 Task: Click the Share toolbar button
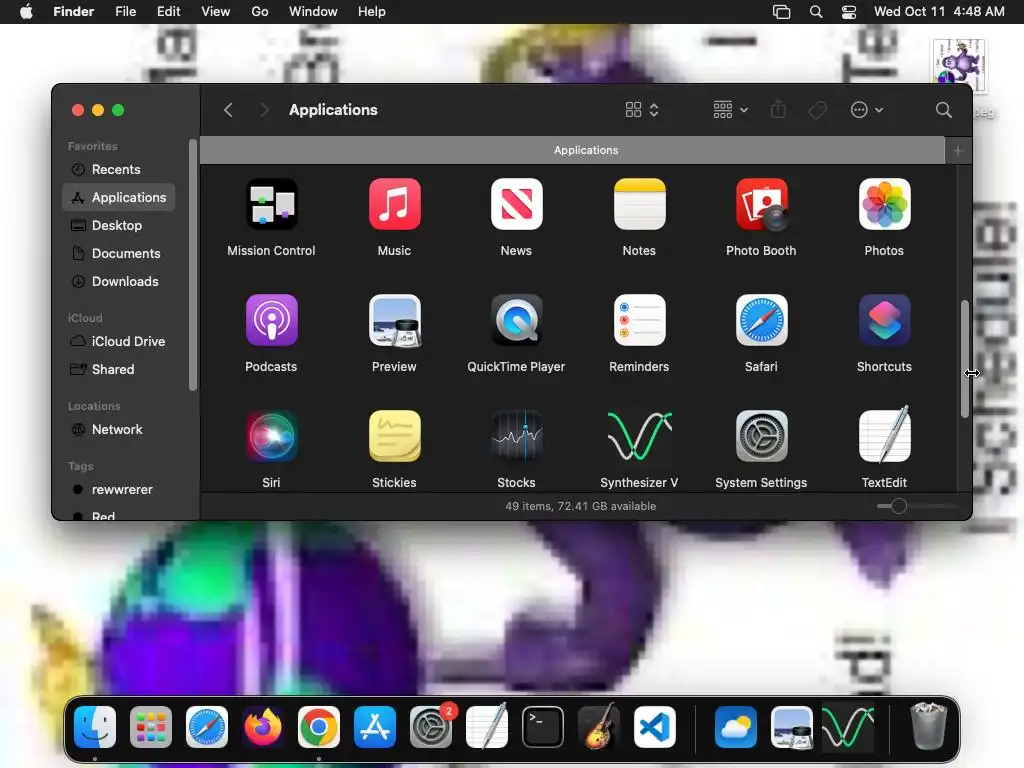click(778, 110)
